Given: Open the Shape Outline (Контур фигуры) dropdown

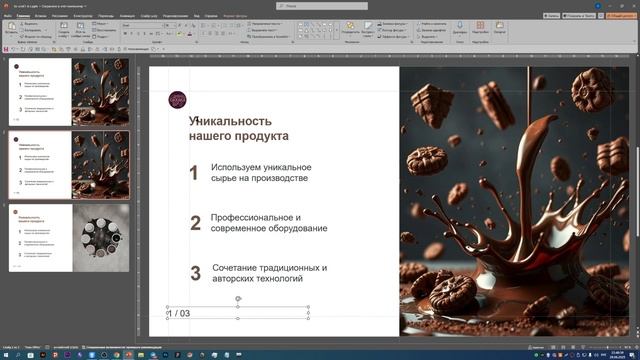Looking at the screenshot, I should [x=391, y=30].
